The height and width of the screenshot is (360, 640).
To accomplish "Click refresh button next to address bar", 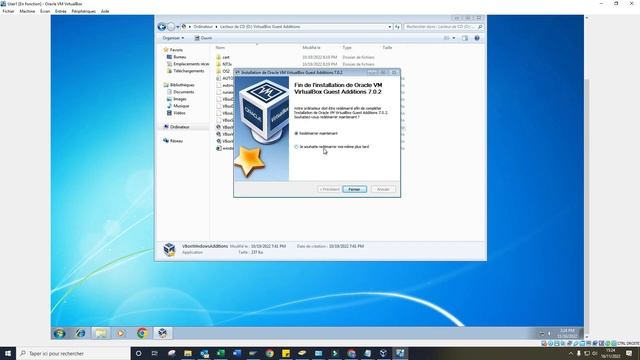I will [x=397, y=27].
